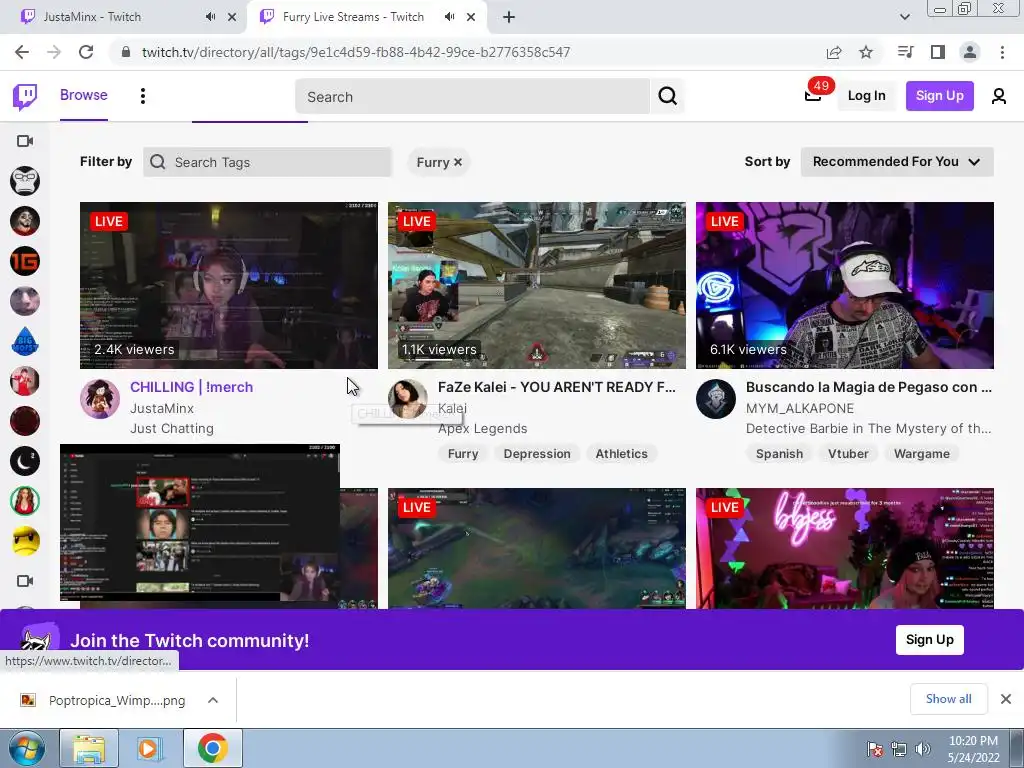Open the MYM_ALKAPONE channel name link
The height and width of the screenshot is (768, 1024).
(x=799, y=408)
